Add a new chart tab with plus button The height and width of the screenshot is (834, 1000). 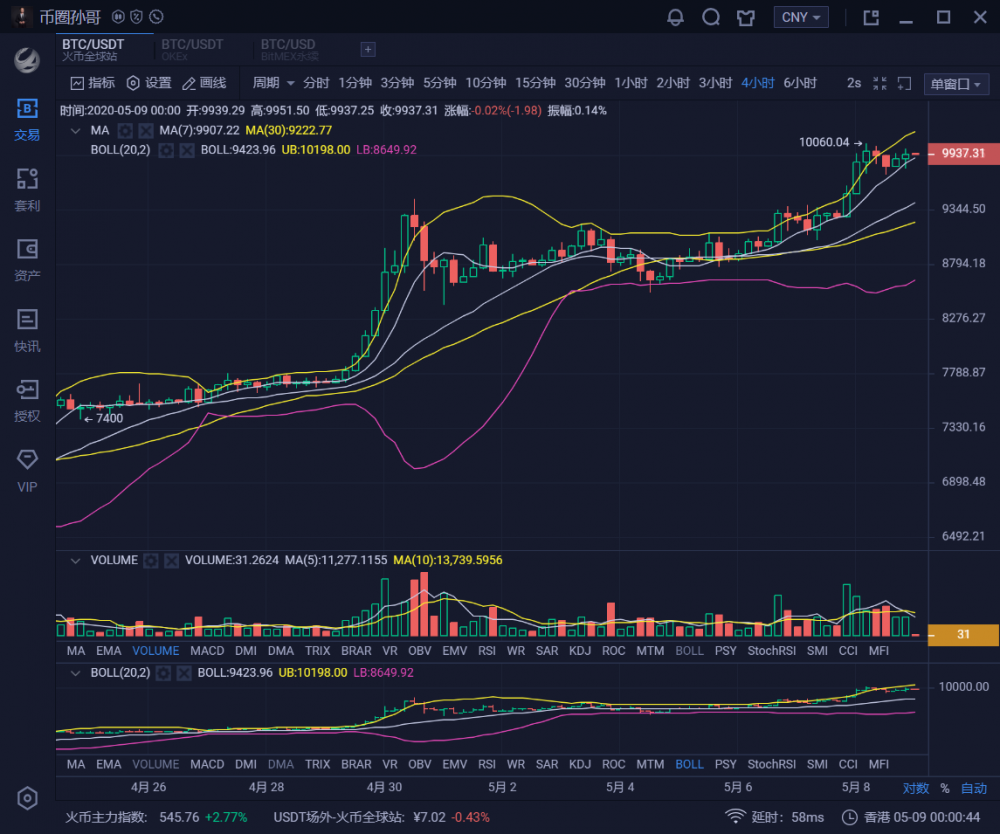(367, 49)
